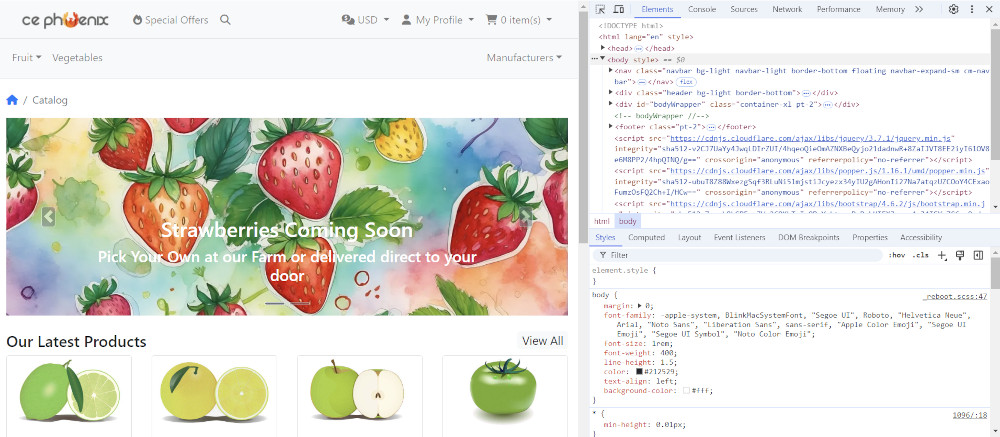Open the search magnifier in the navbar
The image size is (1000, 437).
point(225,20)
